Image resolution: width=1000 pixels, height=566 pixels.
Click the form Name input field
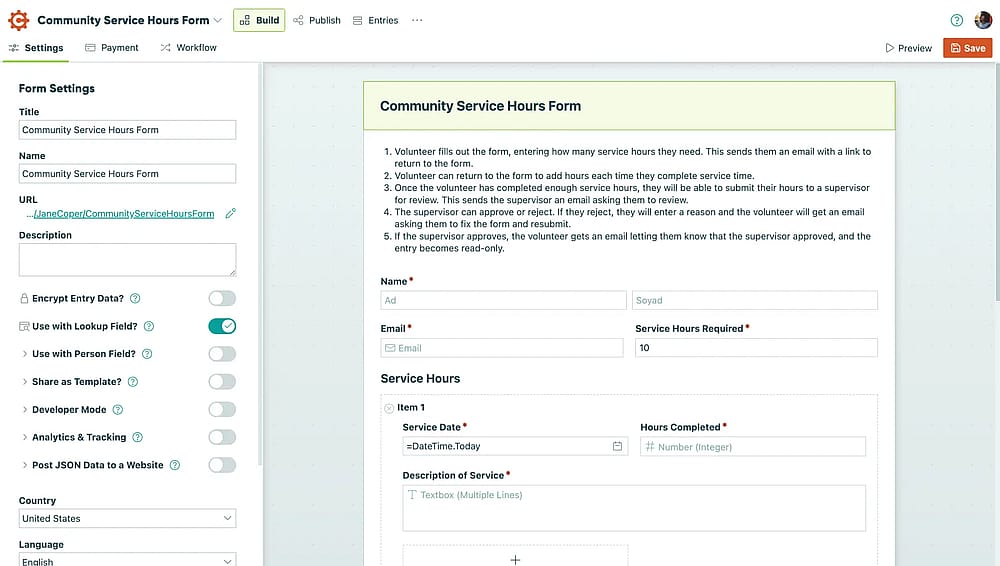[x=128, y=174]
